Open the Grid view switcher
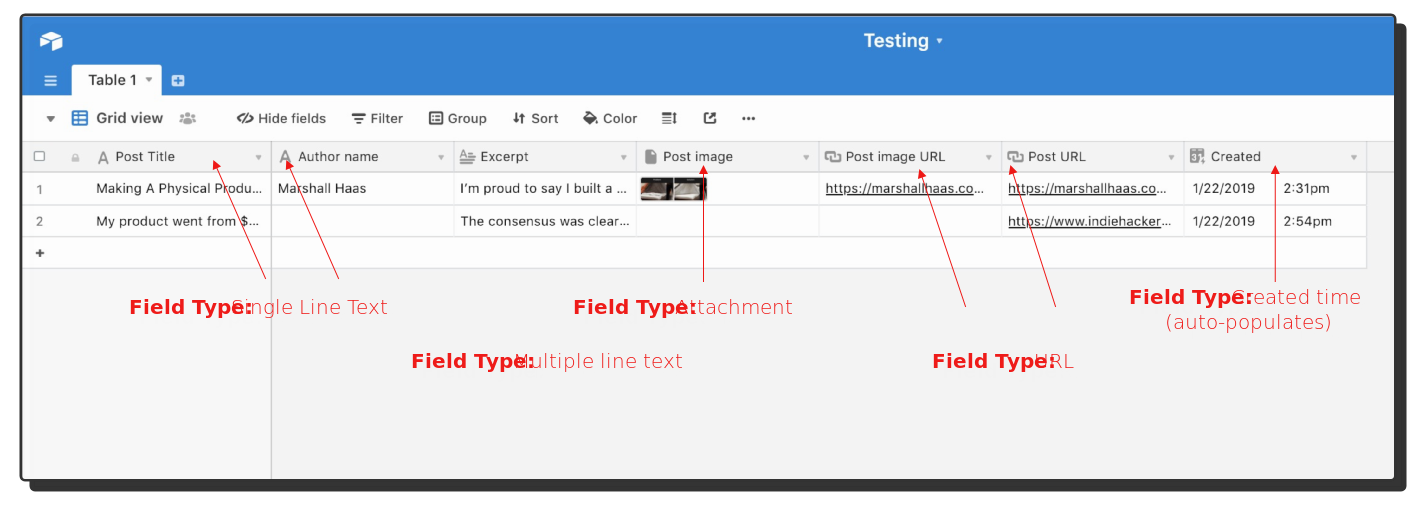The height and width of the screenshot is (528, 1422). (118, 118)
